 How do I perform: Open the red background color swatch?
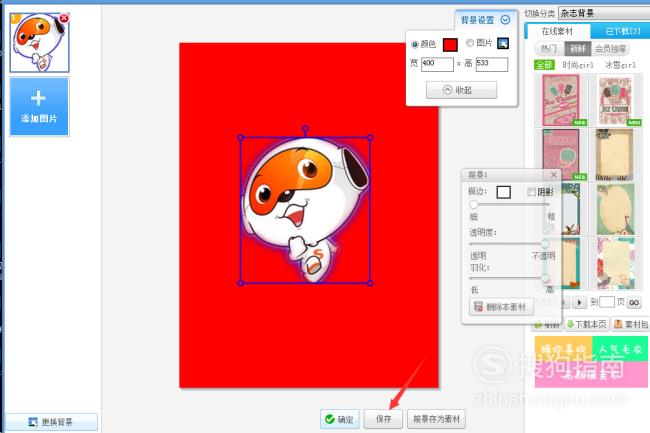[450, 44]
